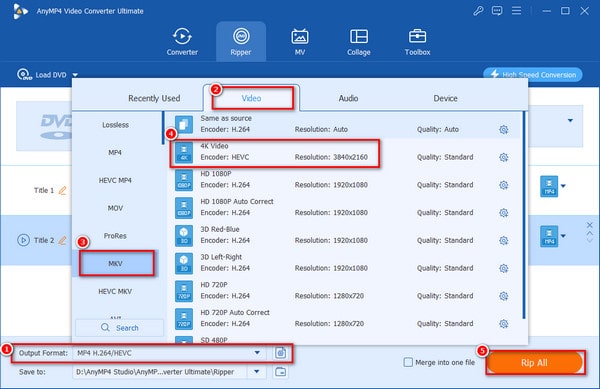Viewport: 600px width, 389px height.
Task: Click the key registration icon
Action: pyautogui.click(x=478, y=11)
